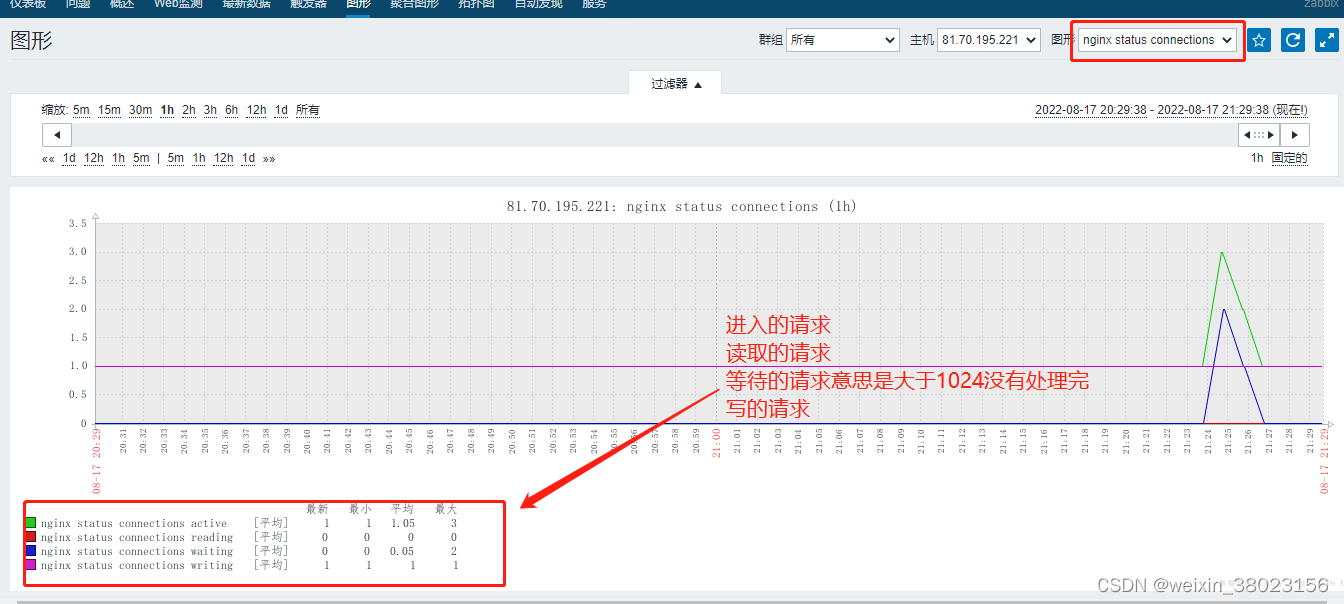Click the fullscreen/kiosk mode arrows icon

[1326, 40]
